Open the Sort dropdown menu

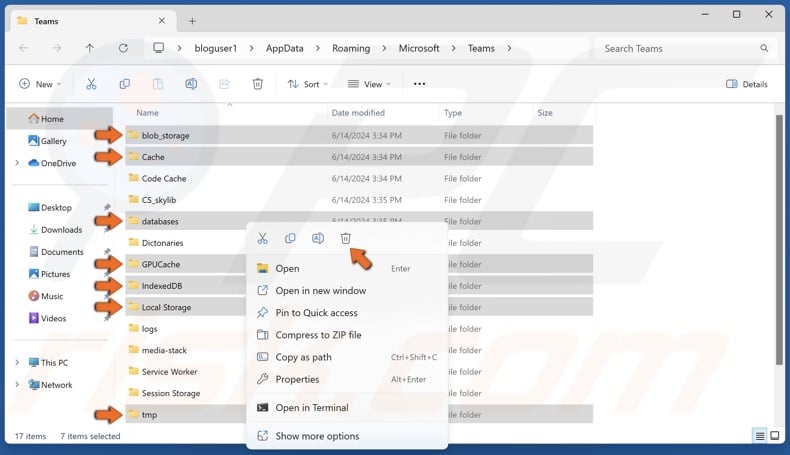(307, 84)
